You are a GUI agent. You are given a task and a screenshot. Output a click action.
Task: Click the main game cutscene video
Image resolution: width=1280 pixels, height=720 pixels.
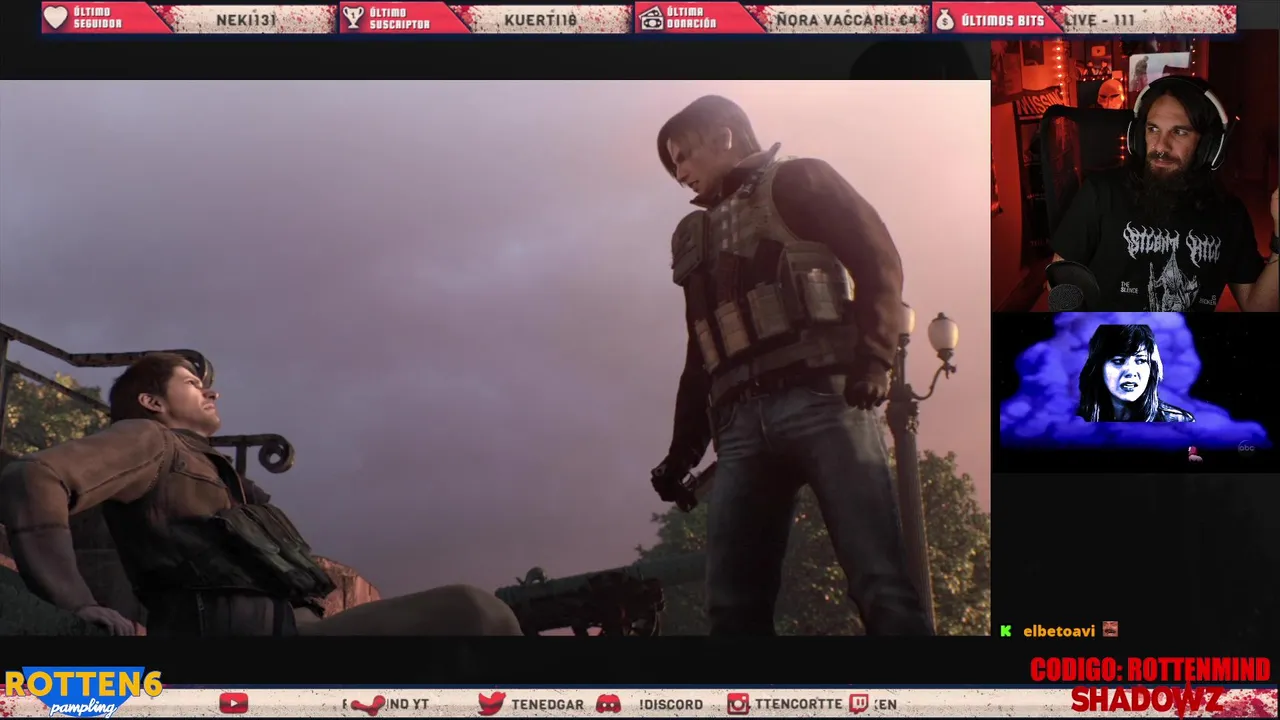pos(495,357)
